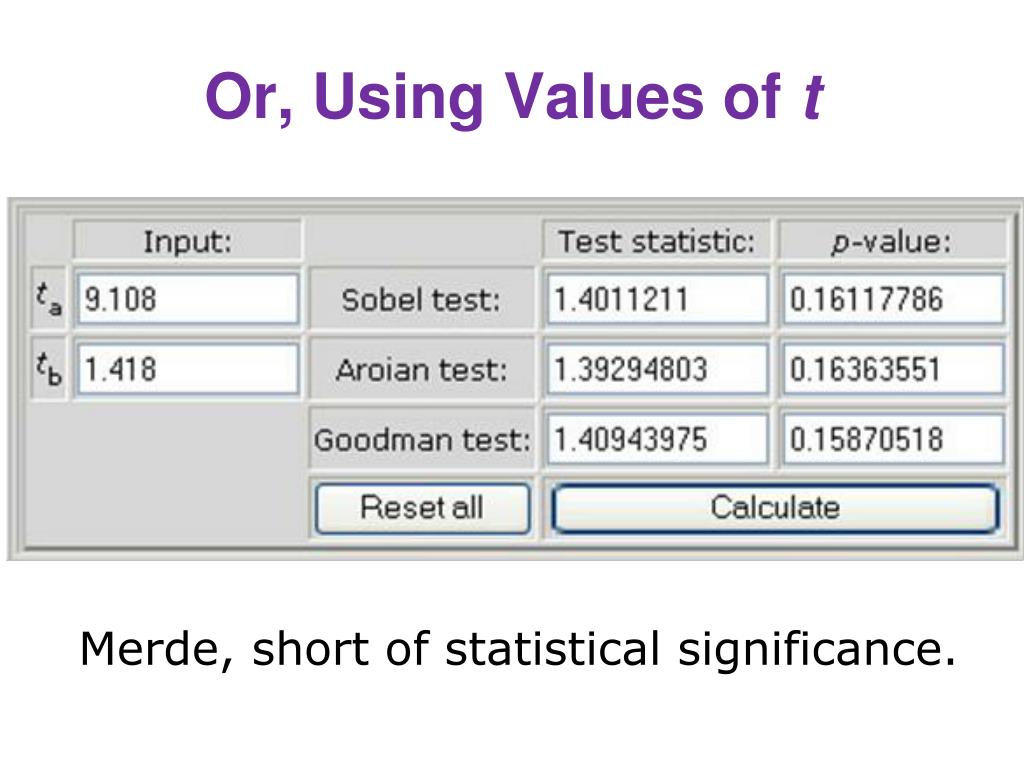The width and height of the screenshot is (1024, 768).
Task: Select the t-b input field containing 1.418
Action: pos(188,370)
